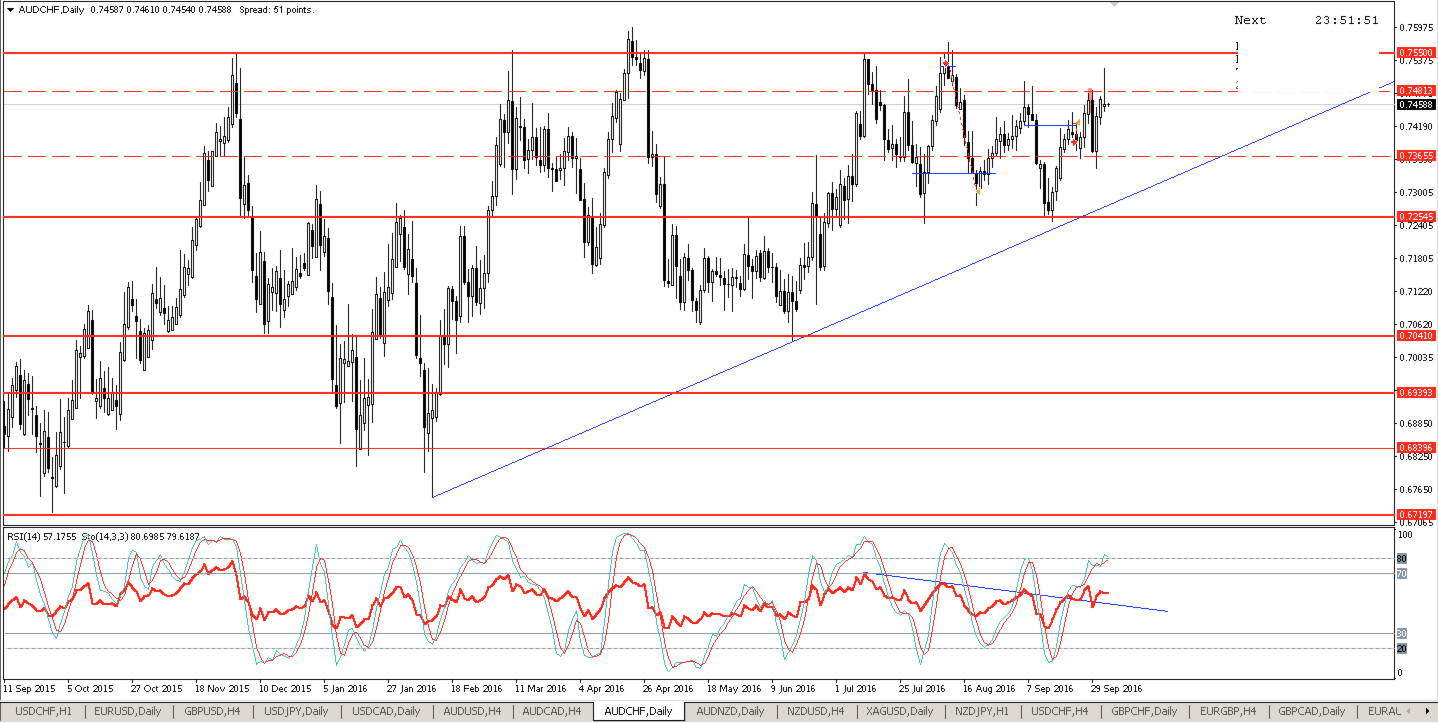Select the GBPCAD,Daily tab

(x=1311, y=711)
